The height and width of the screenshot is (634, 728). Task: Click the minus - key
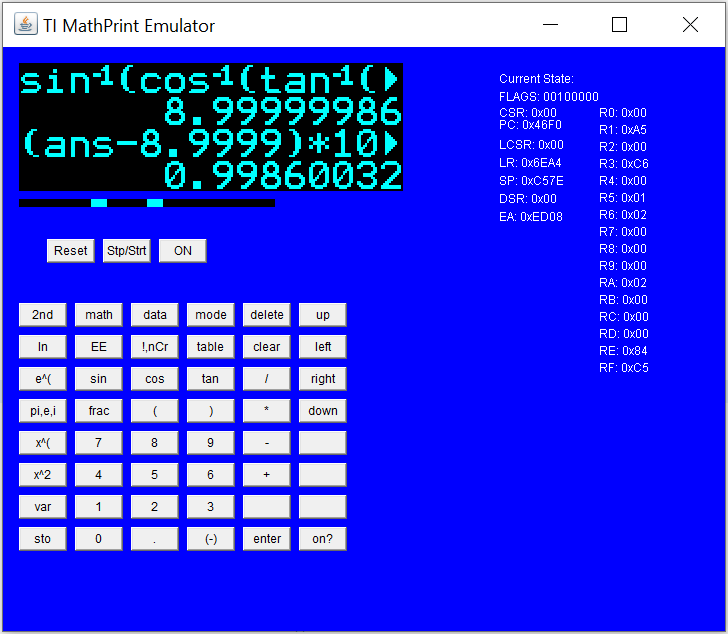(x=266, y=443)
